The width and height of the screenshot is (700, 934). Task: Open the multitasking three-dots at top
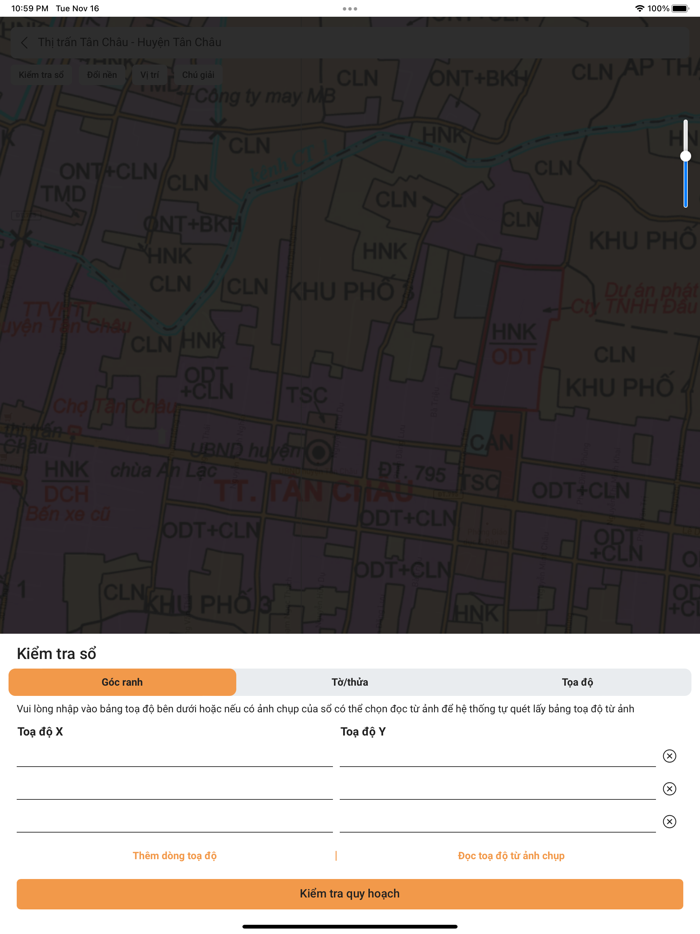click(x=350, y=8)
